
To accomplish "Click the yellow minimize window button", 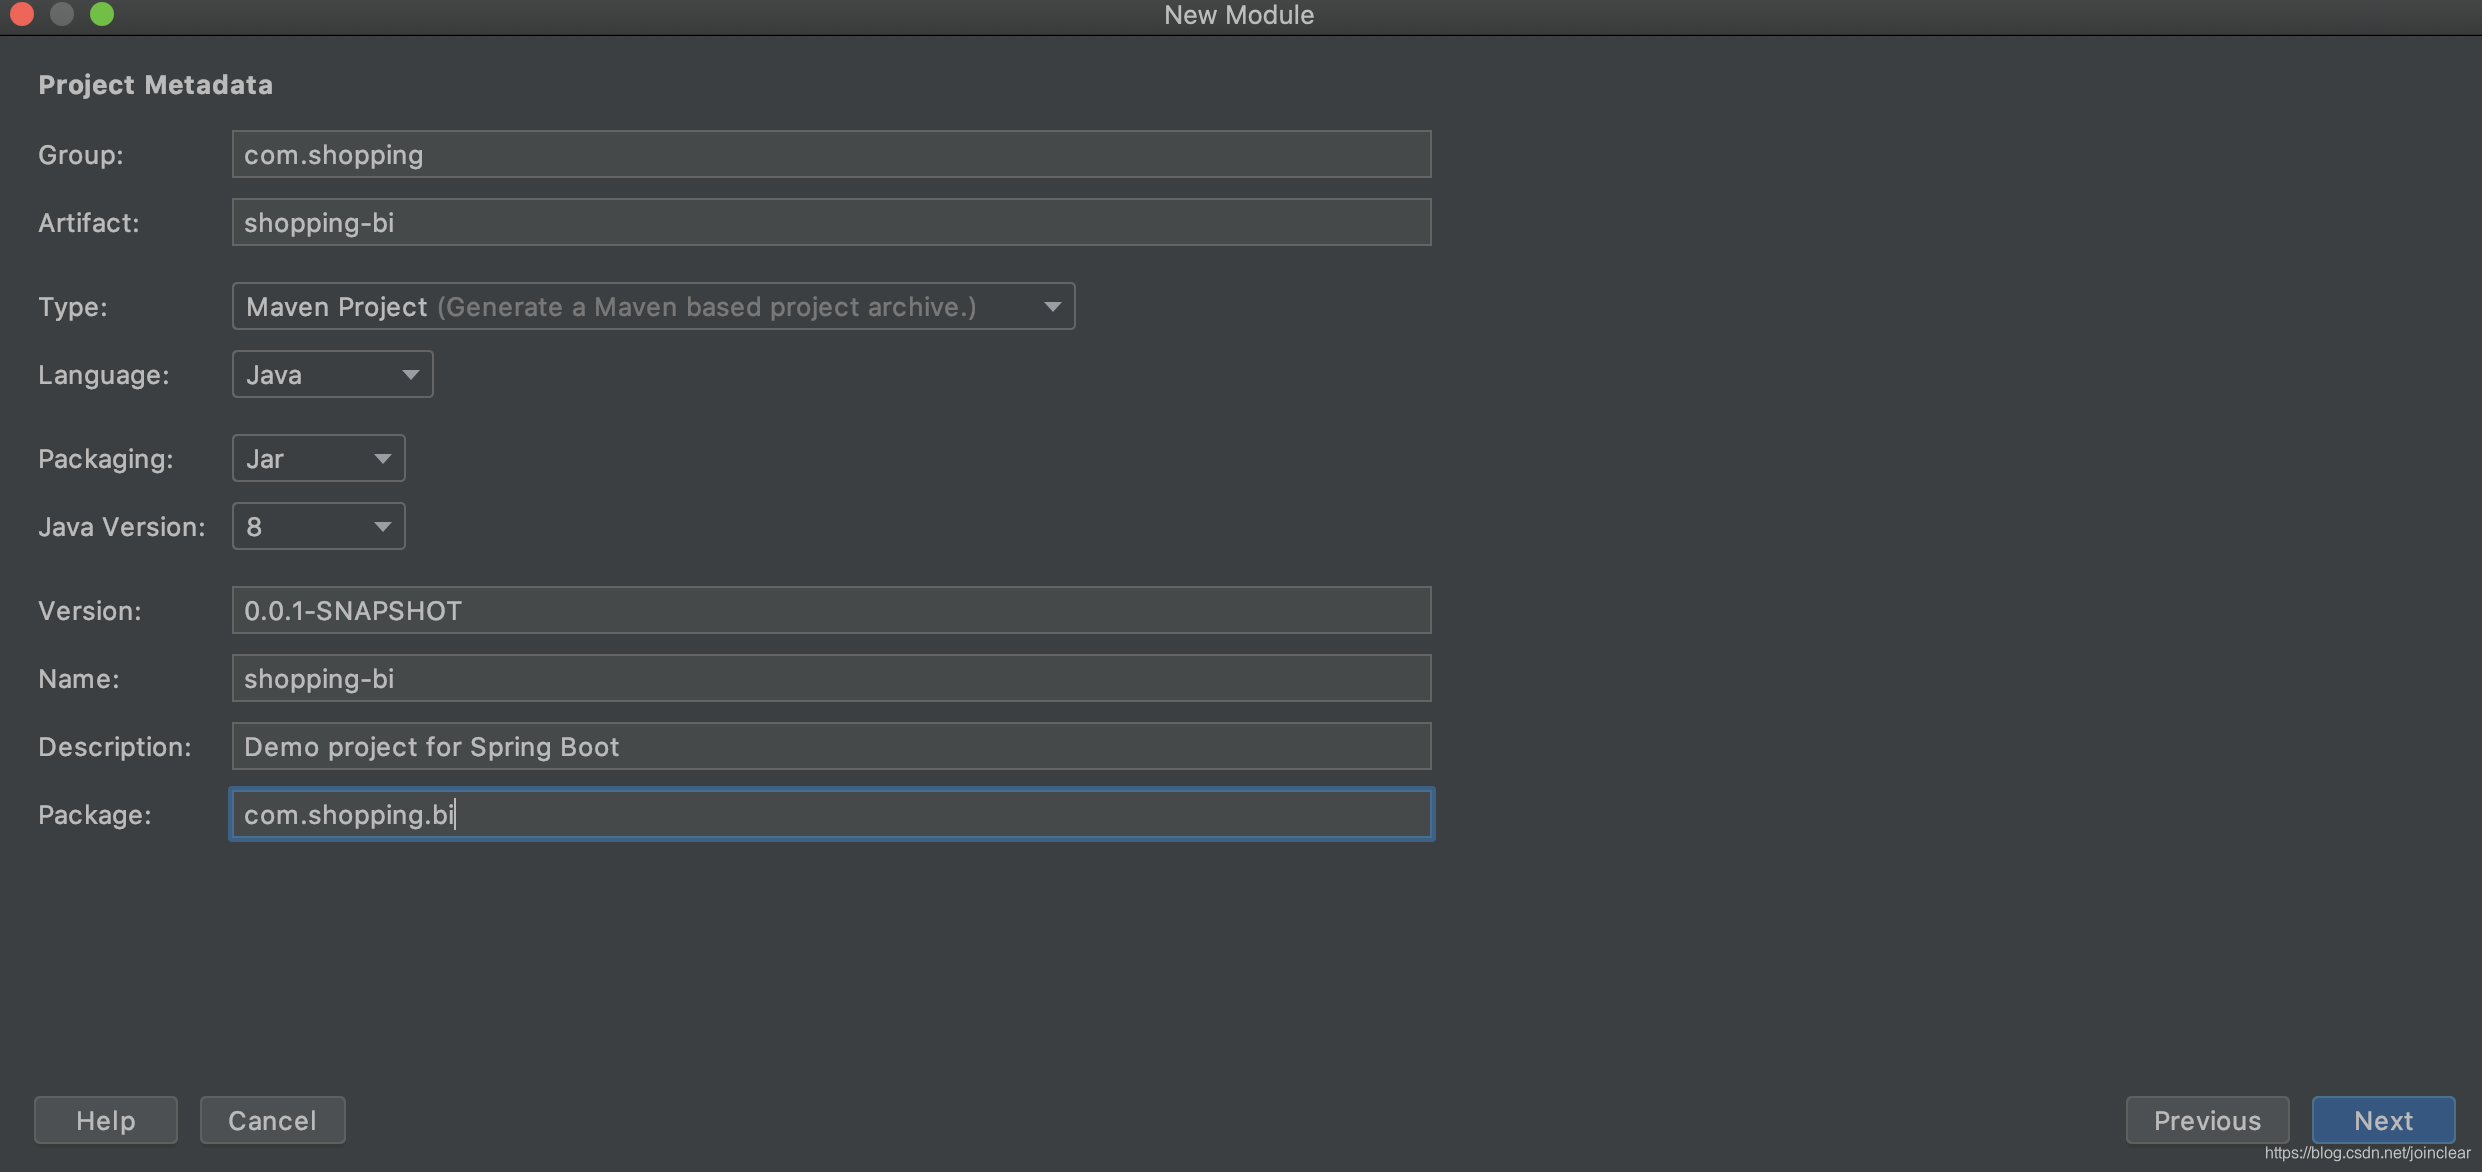I will (62, 16).
